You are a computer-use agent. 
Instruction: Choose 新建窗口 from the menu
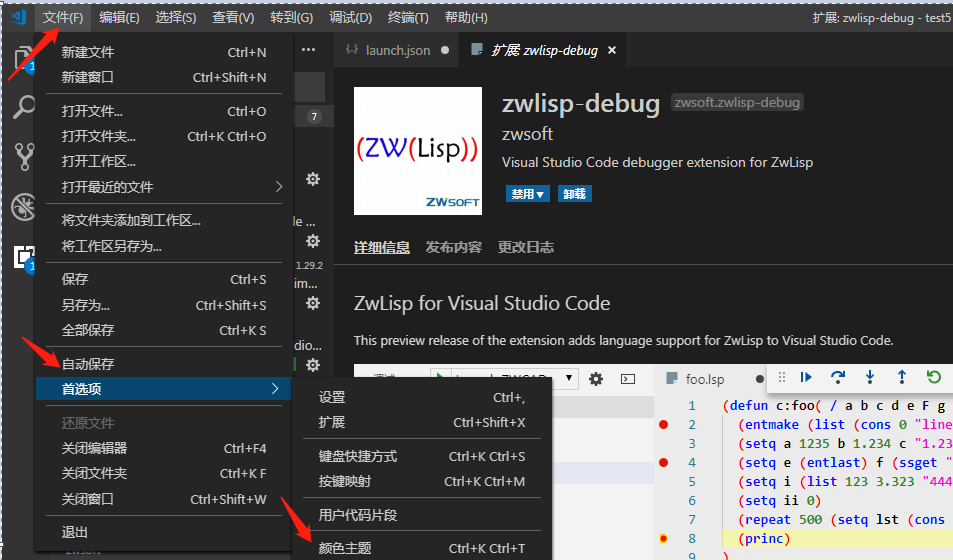click(x=164, y=77)
